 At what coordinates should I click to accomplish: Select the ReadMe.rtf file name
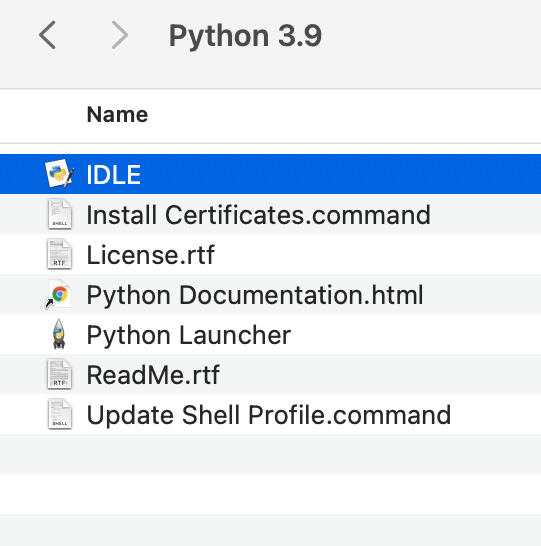153,375
